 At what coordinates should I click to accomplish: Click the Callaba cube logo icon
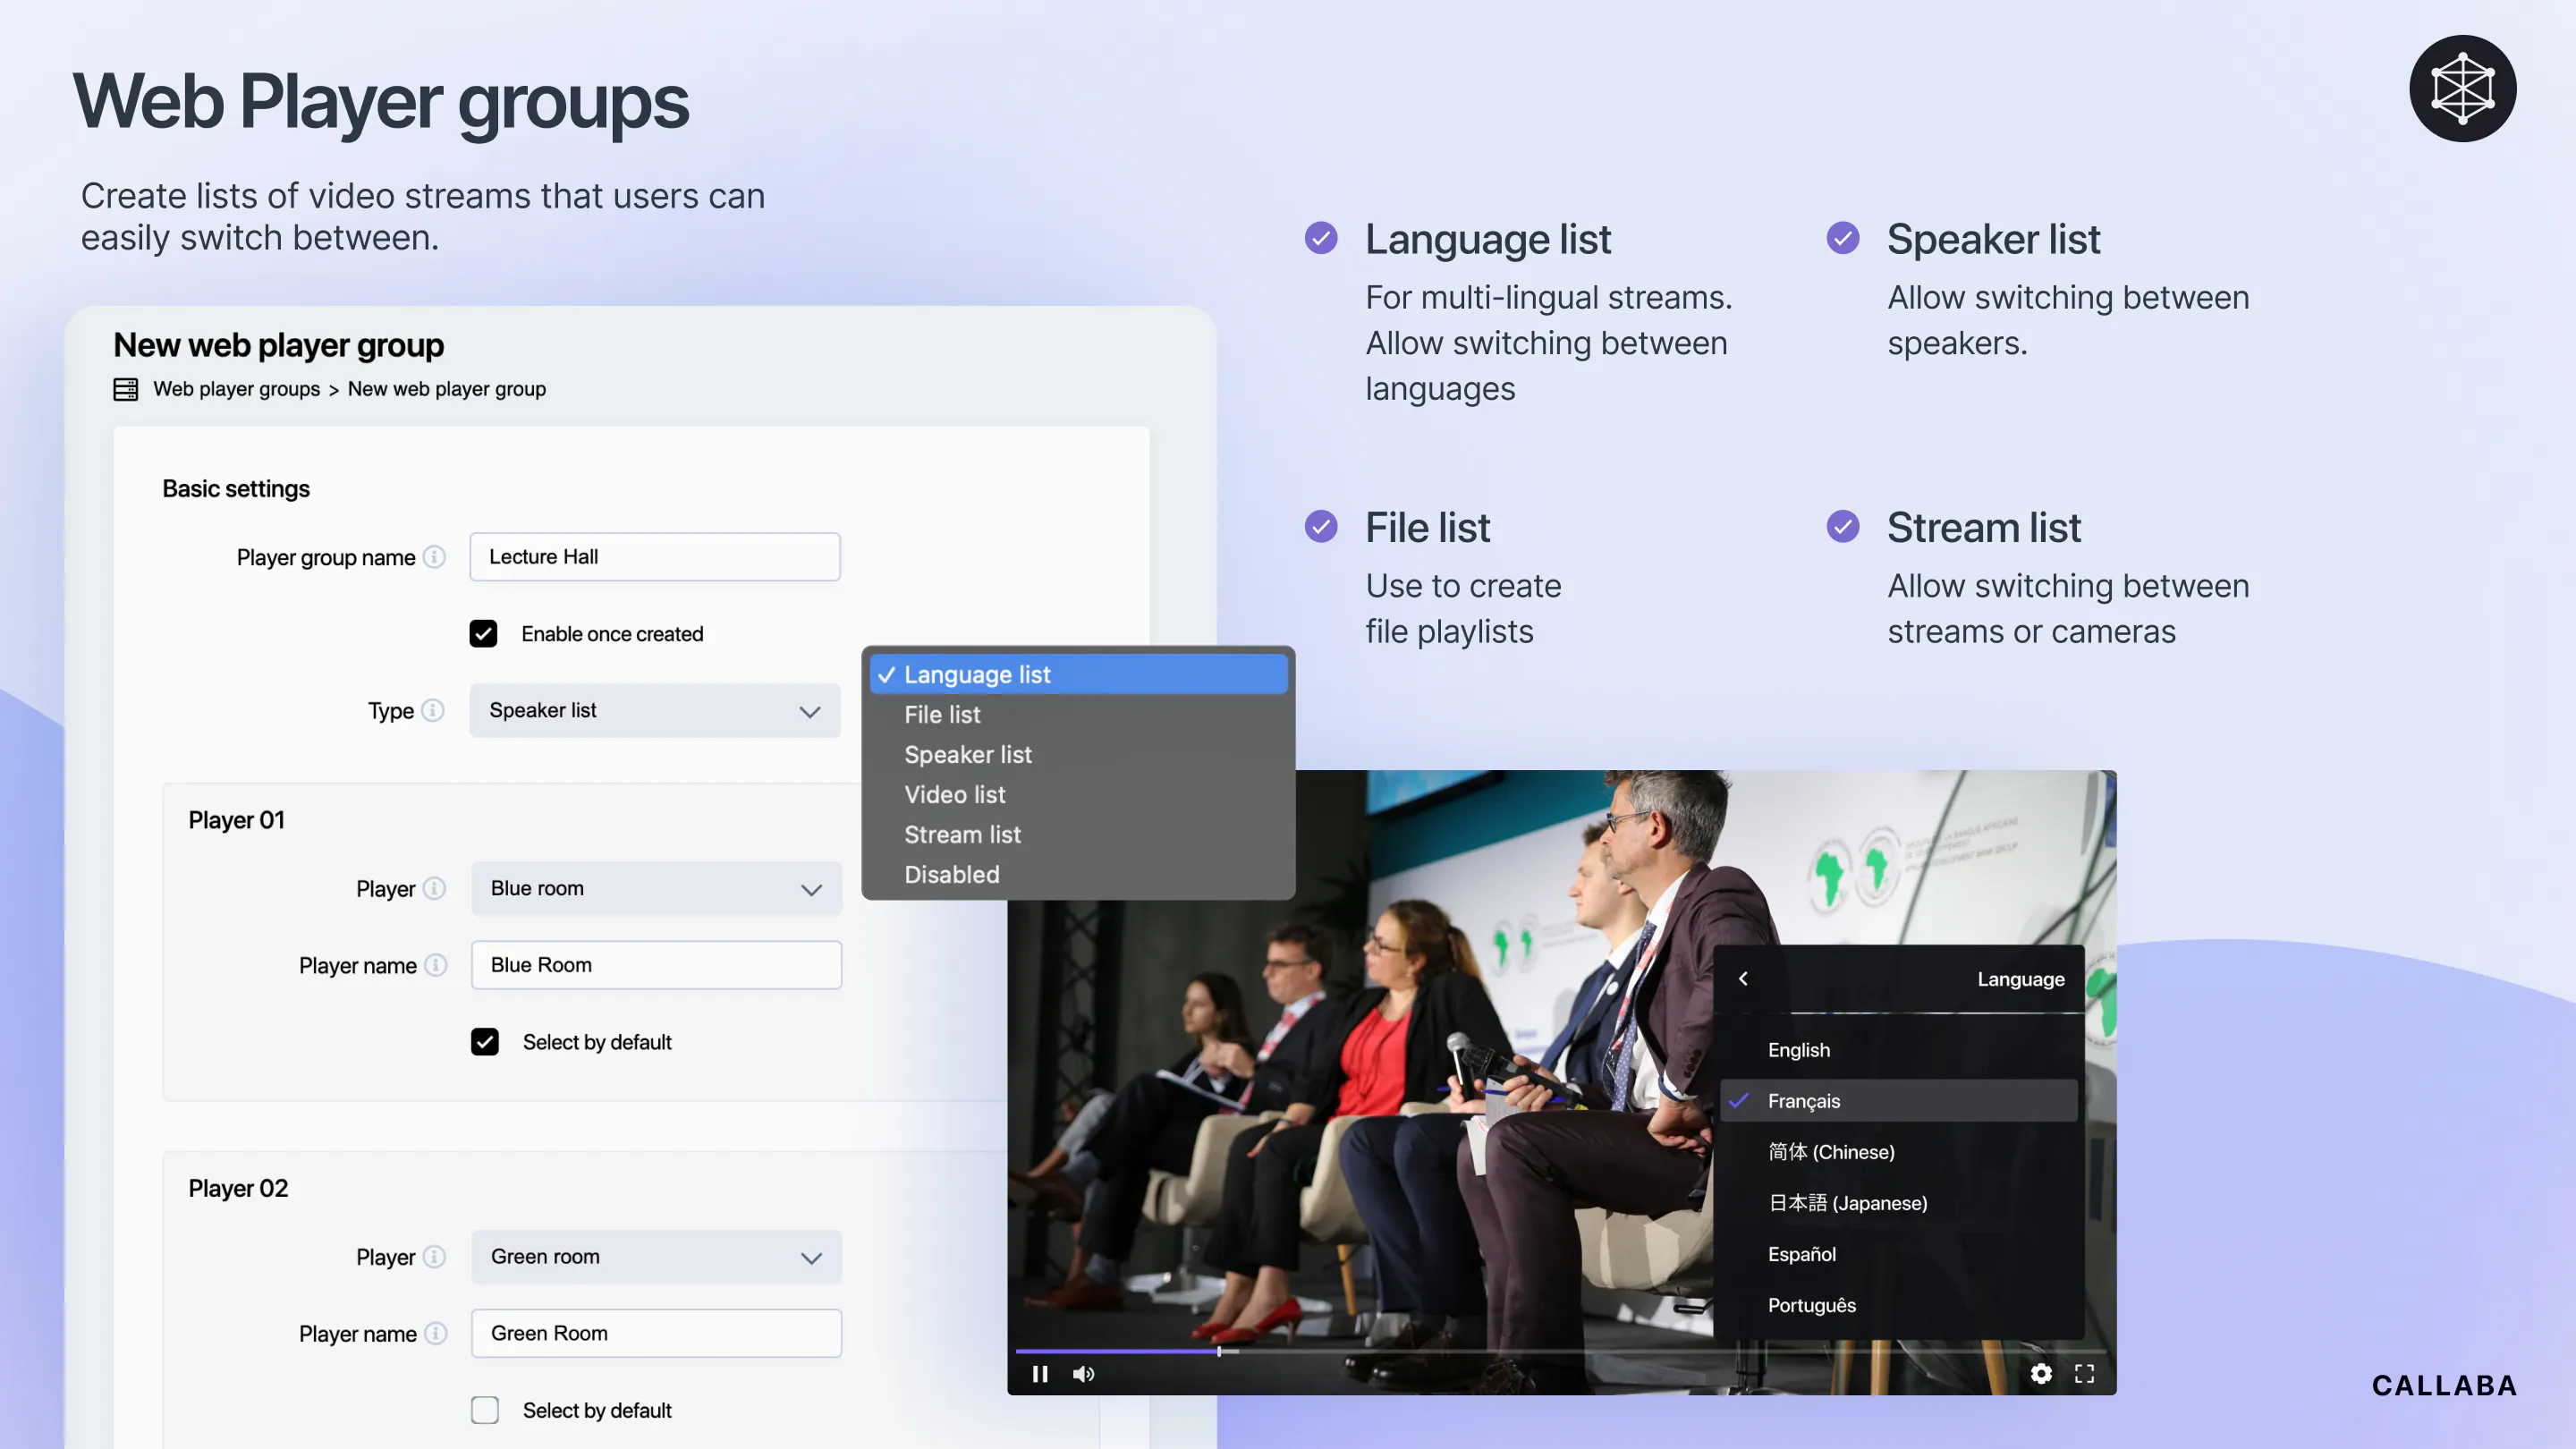(2462, 89)
